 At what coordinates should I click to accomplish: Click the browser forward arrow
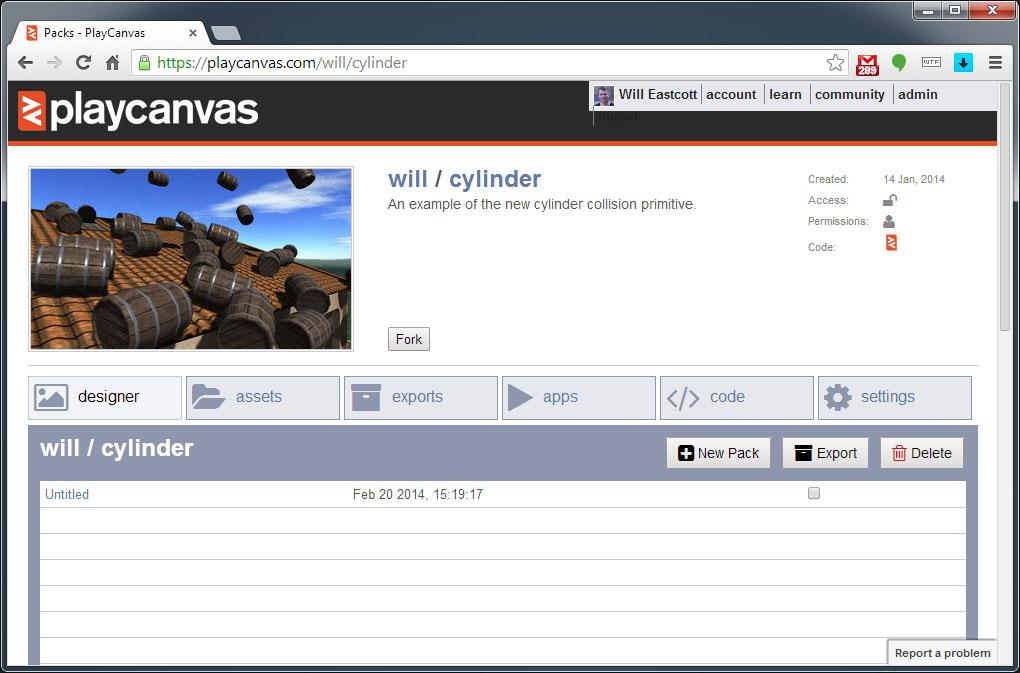[x=55, y=62]
